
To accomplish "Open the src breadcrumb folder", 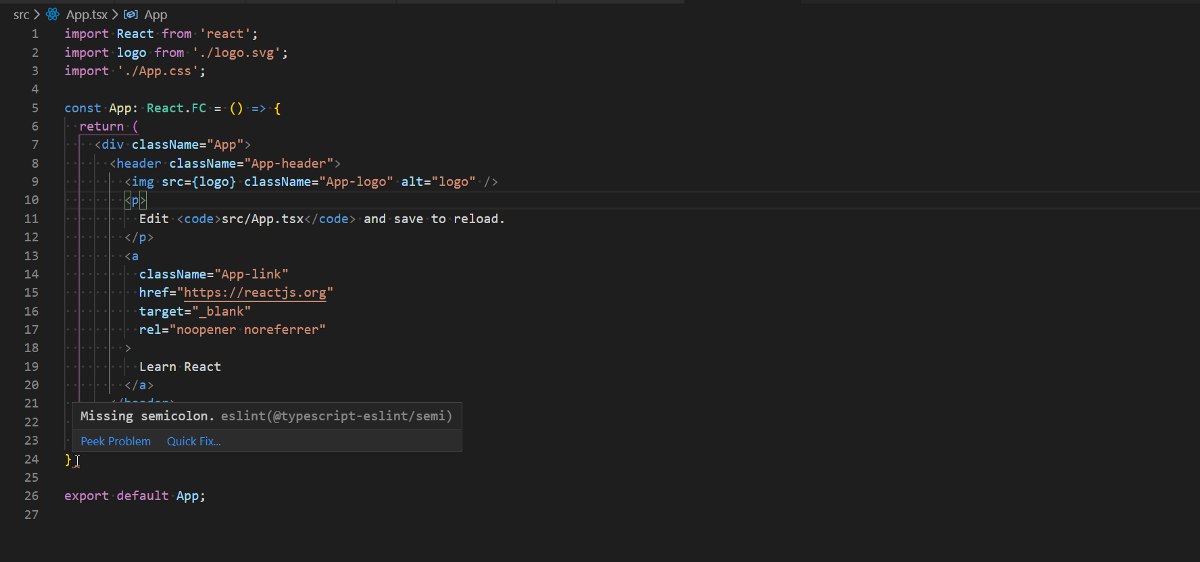I will (21, 14).
